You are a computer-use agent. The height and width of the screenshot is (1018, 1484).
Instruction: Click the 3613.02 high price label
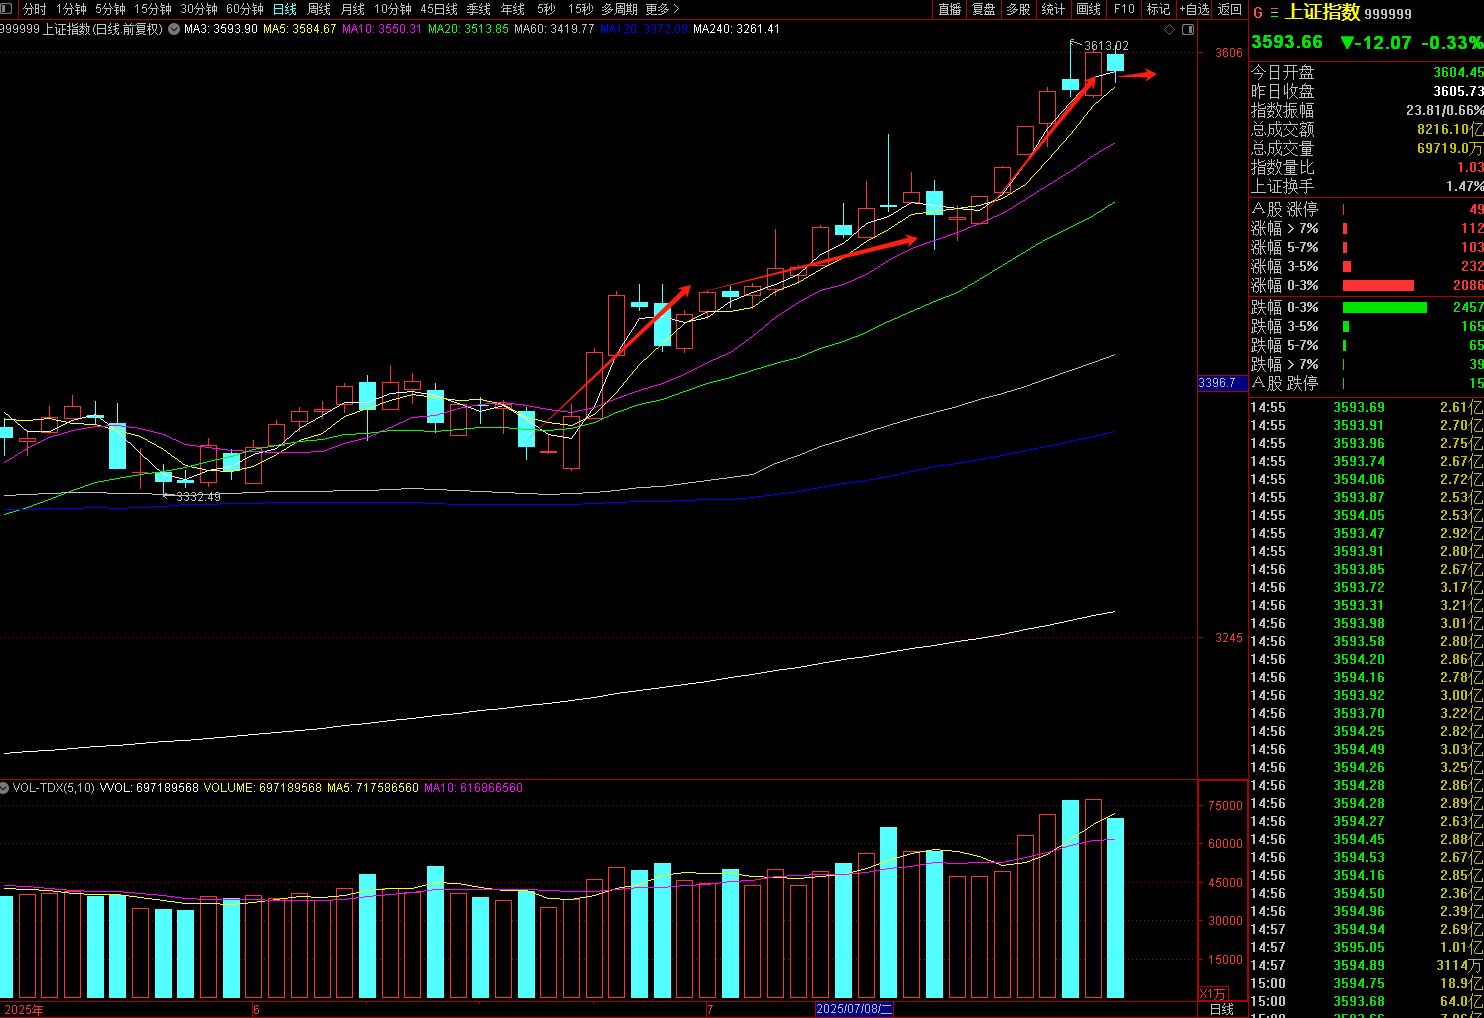1106,46
